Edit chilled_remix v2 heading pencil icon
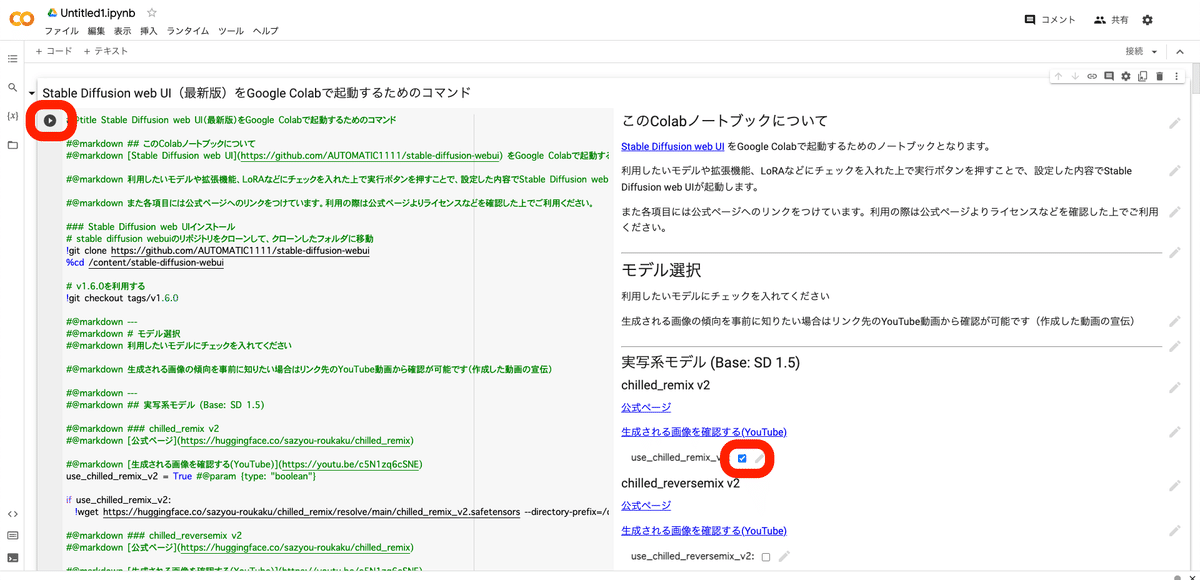This screenshot has height=580, width=1200. click(x=1175, y=387)
